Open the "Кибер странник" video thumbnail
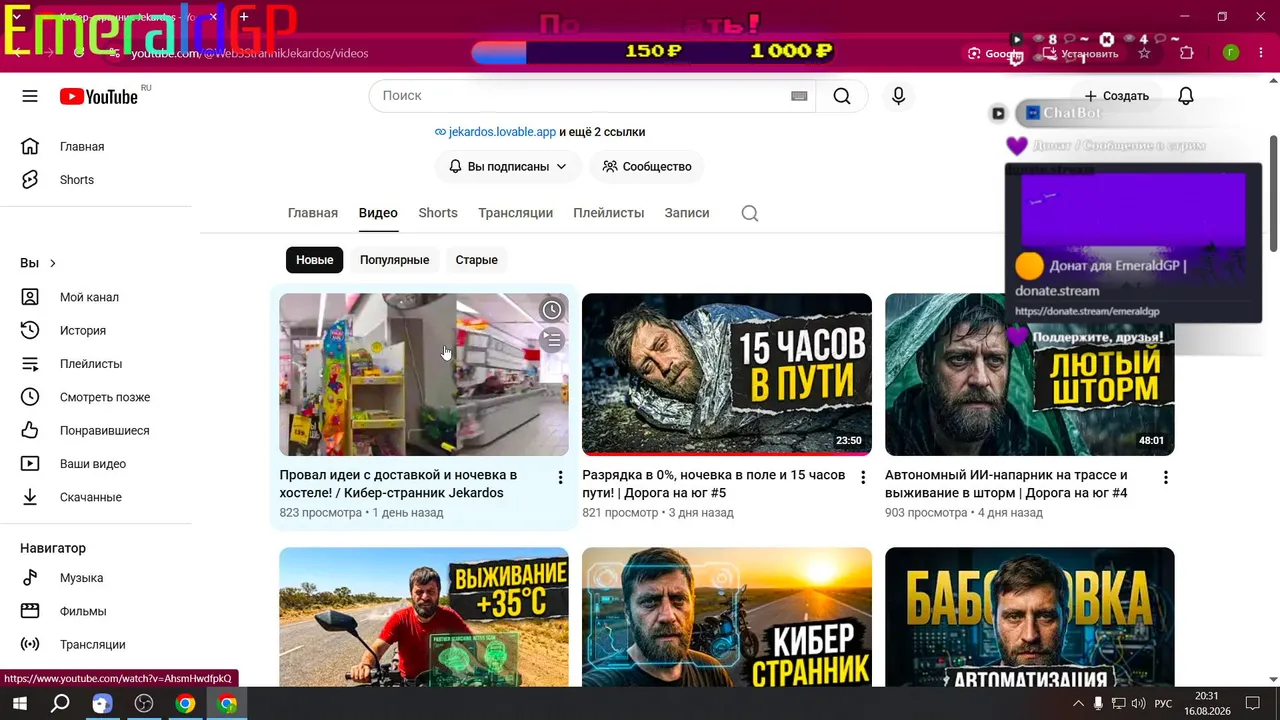The height and width of the screenshot is (720, 1280). [727, 617]
